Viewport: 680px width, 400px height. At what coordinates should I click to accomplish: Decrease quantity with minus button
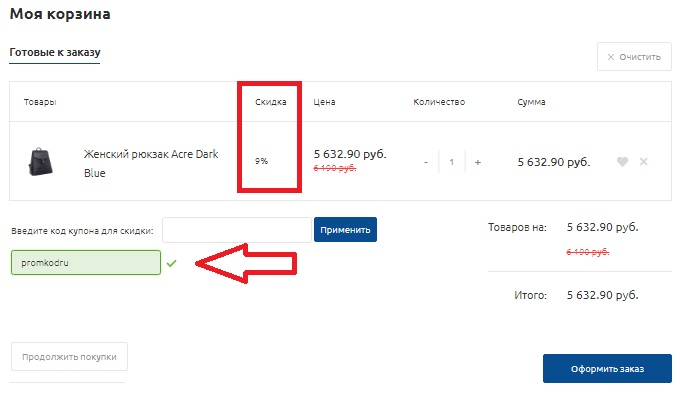pyautogui.click(x=426, y=162)
